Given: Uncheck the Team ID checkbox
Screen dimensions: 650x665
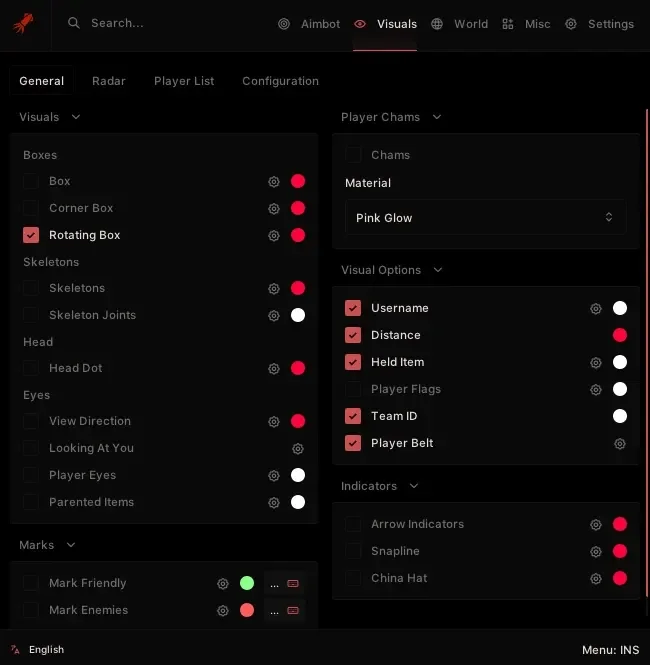Looking at the screenshot, I should (353, 416).
